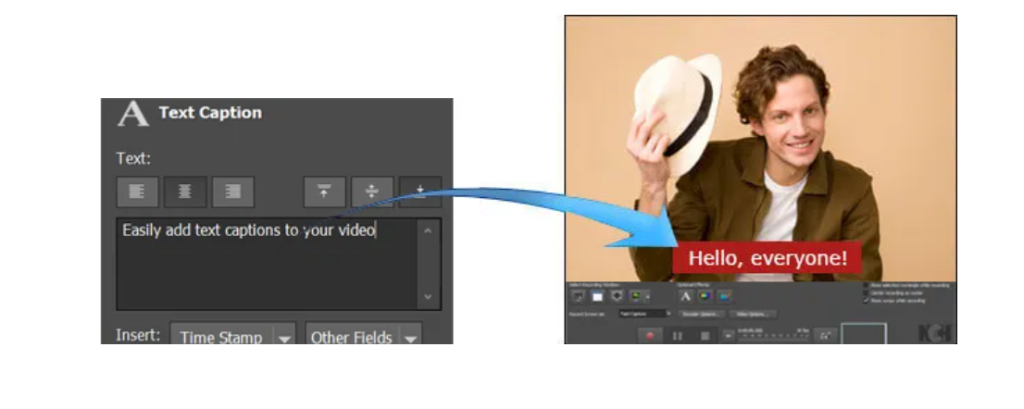Stop the recording
1024x409 pixels.
pos(705,336)
